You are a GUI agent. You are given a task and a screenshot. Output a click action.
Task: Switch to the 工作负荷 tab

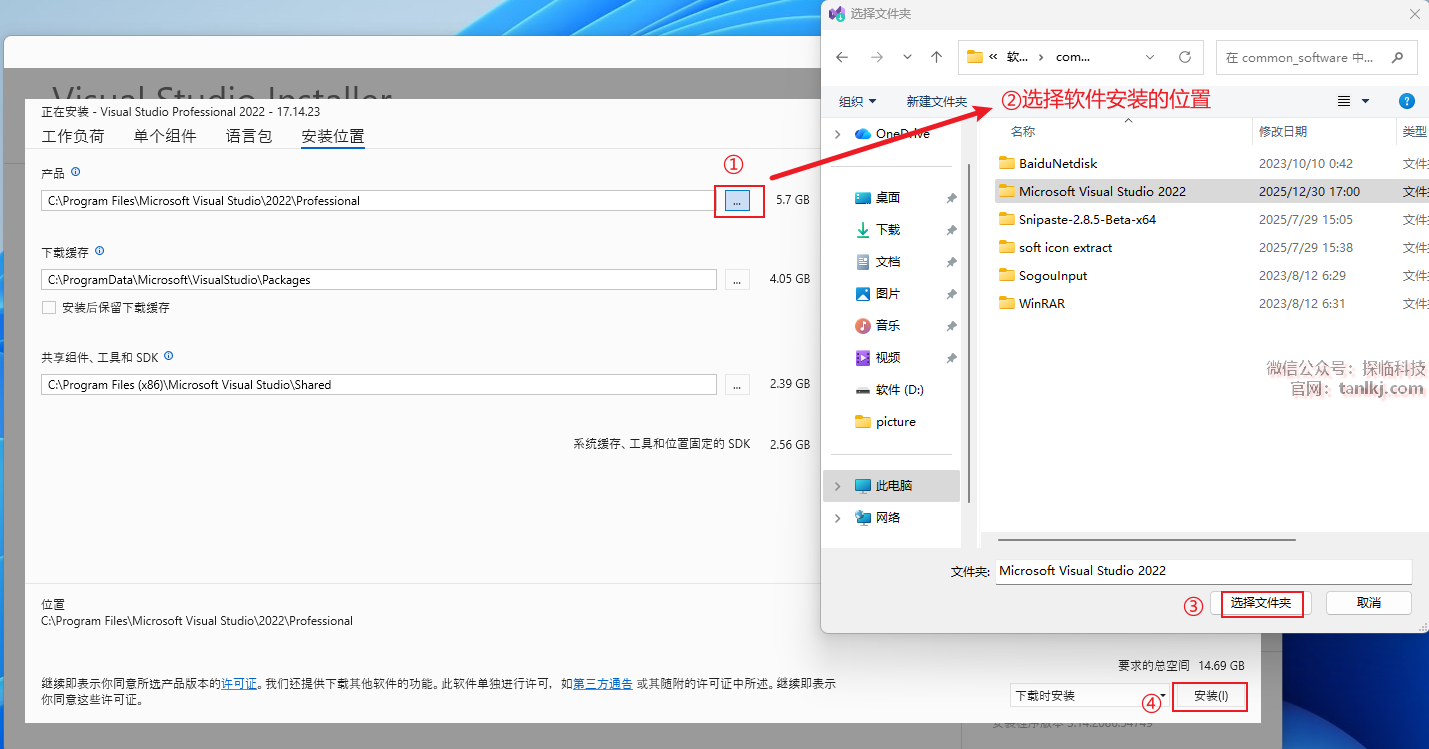coord(73,137)
